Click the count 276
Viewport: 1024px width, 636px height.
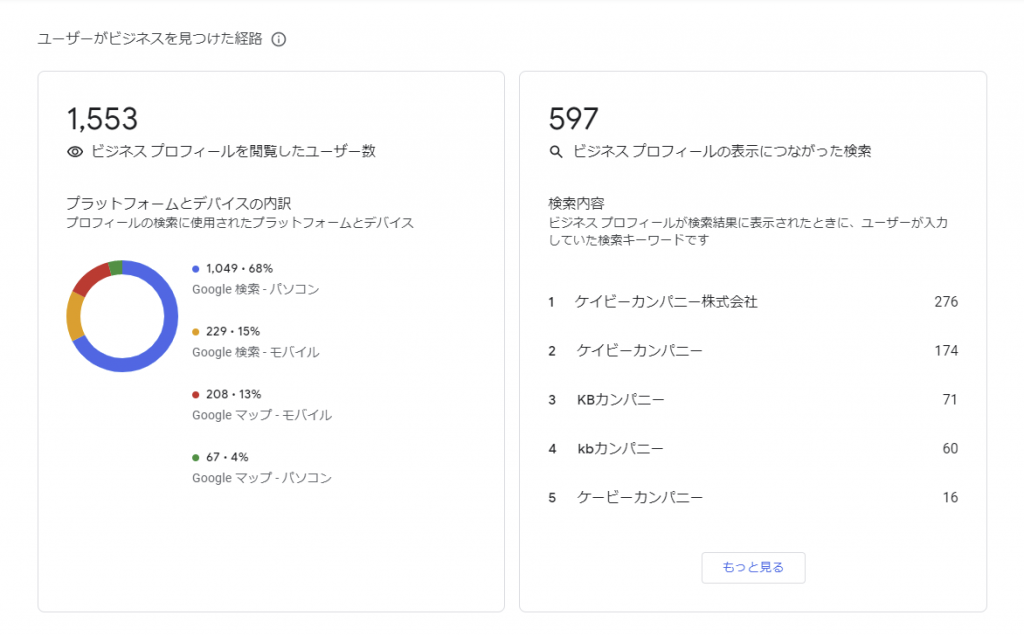coord(946,302)
